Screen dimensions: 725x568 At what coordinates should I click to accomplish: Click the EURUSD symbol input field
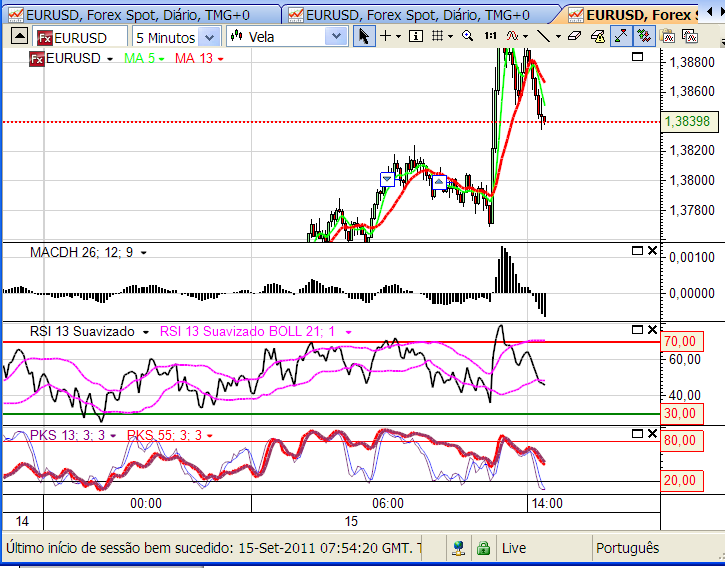tap(80, 37)
